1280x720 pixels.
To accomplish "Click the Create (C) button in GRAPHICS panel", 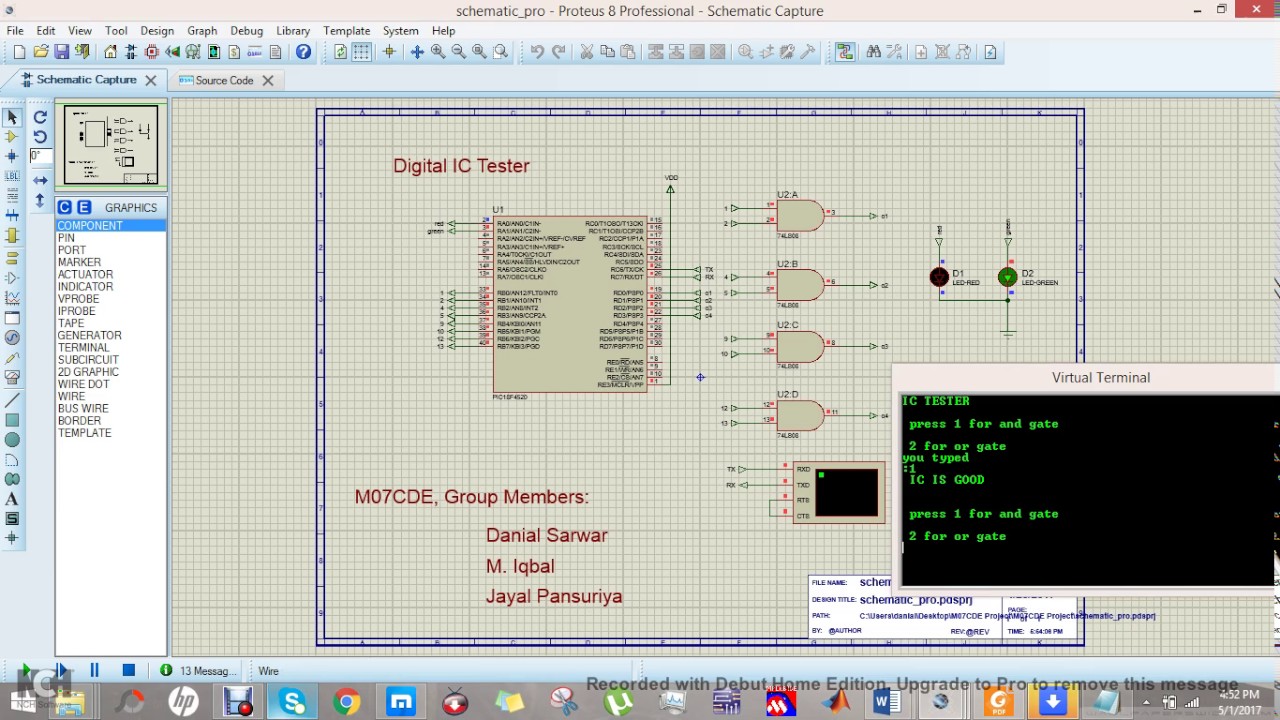I will click(x=65, y=207).
